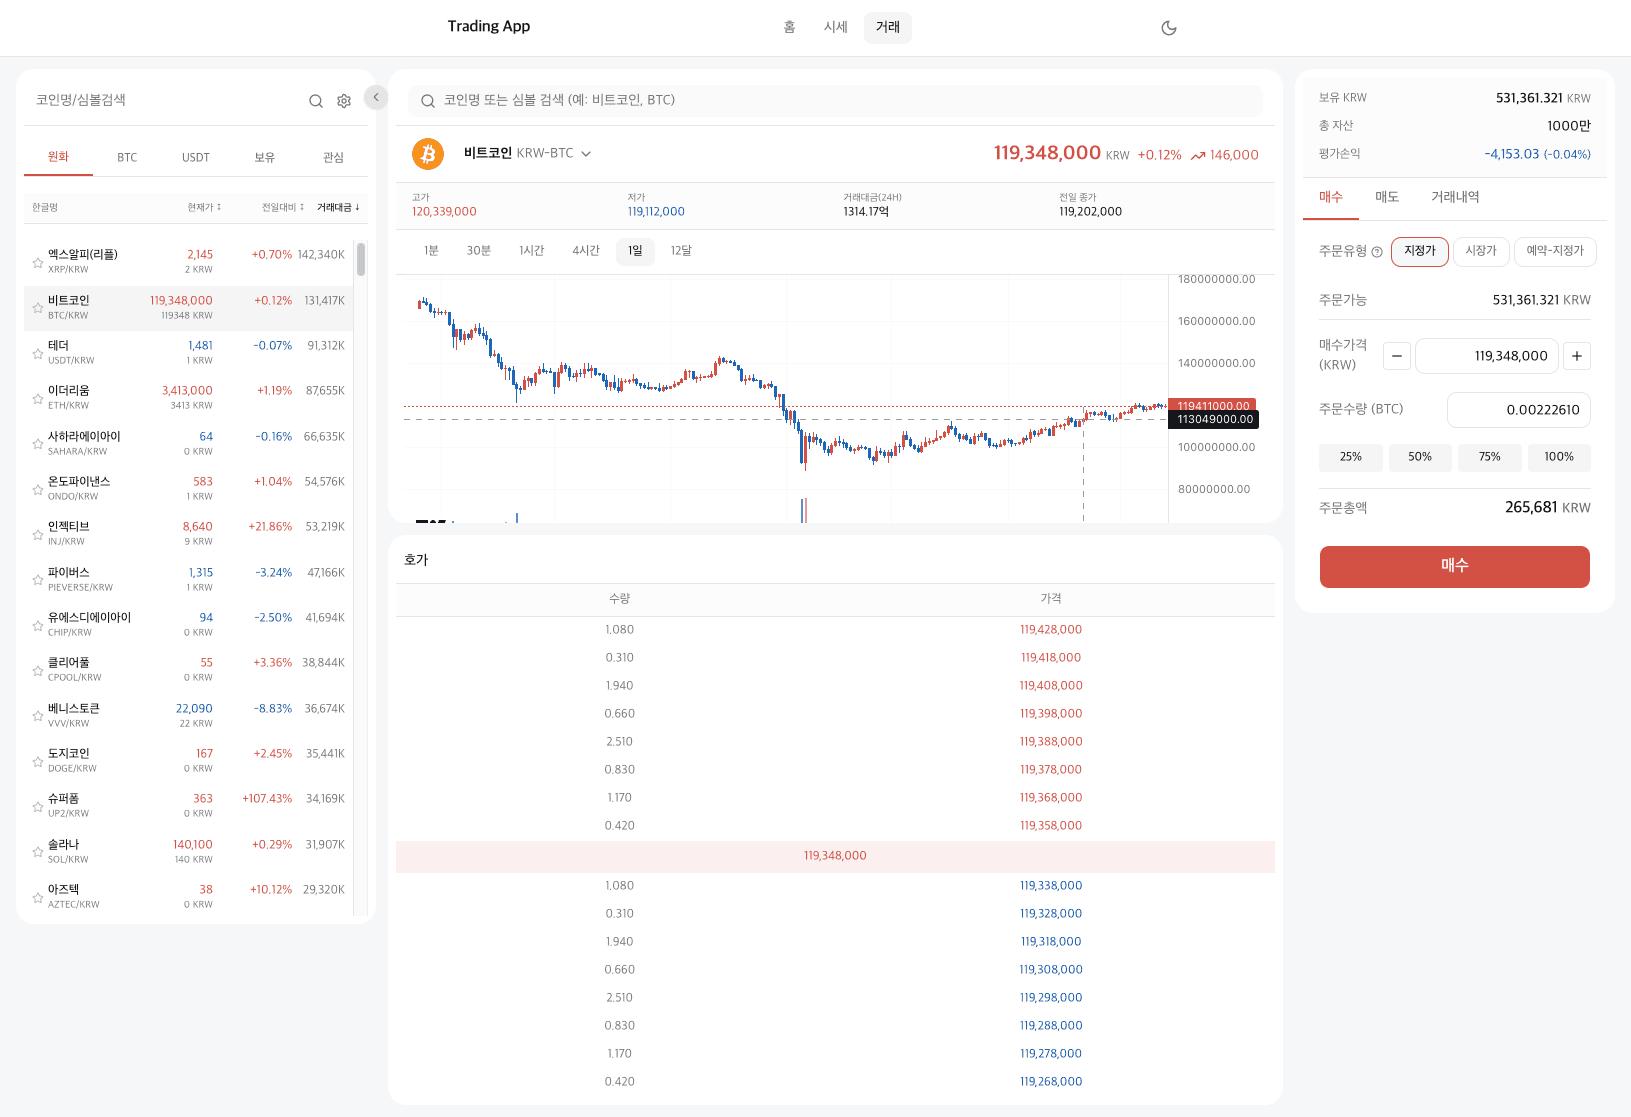Switch to the BTC market tab
Screen dimensions: 1631x1117
click(127, 157)
